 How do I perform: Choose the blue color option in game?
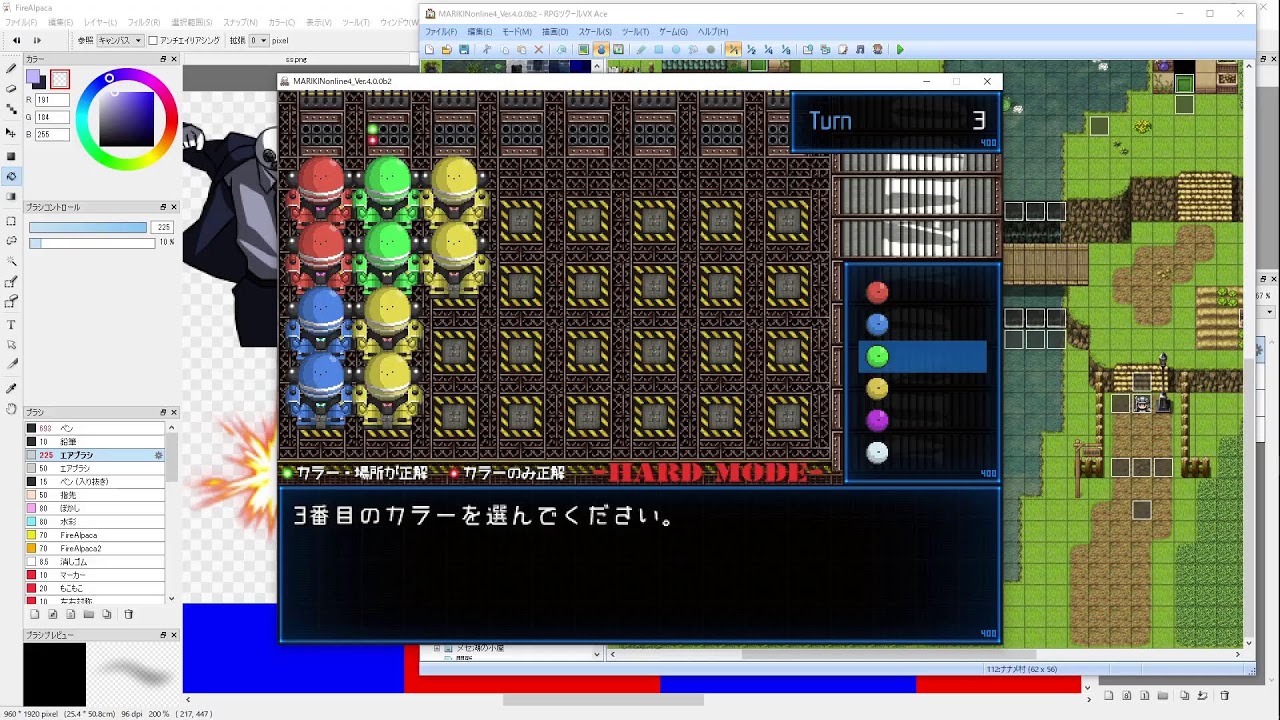pyautogui.click(x=877, y=324)
